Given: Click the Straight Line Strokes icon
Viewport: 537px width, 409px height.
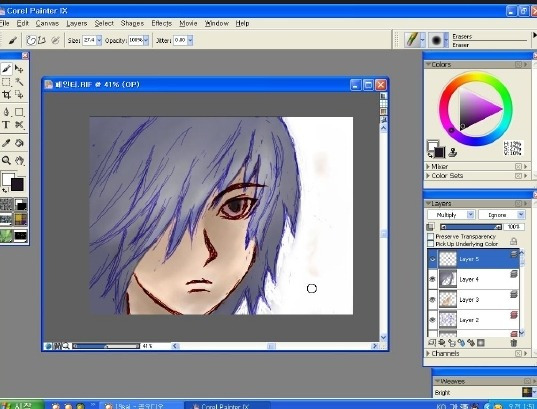Looking at the screenshot, I should point(42,40).
